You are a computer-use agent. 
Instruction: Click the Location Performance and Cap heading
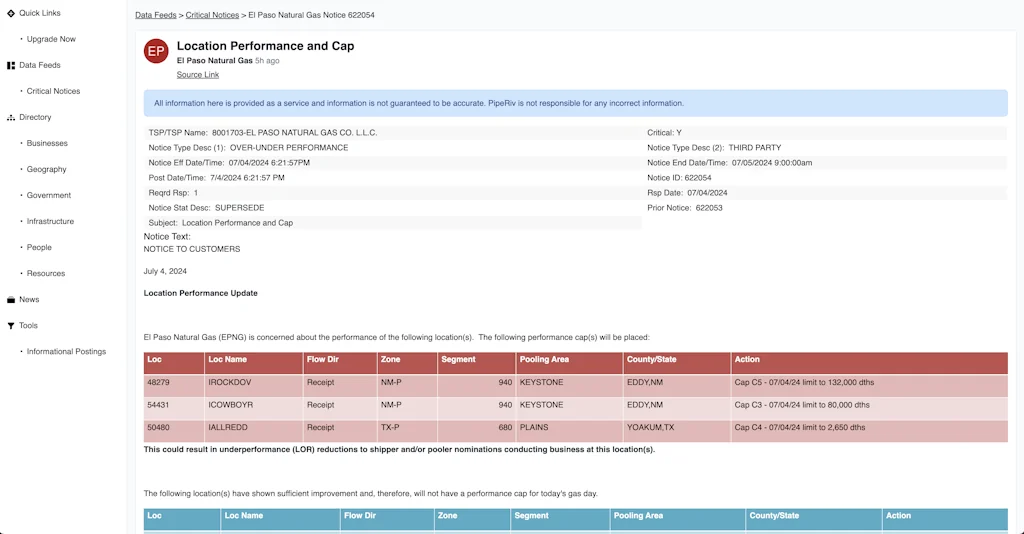(266, 46)
